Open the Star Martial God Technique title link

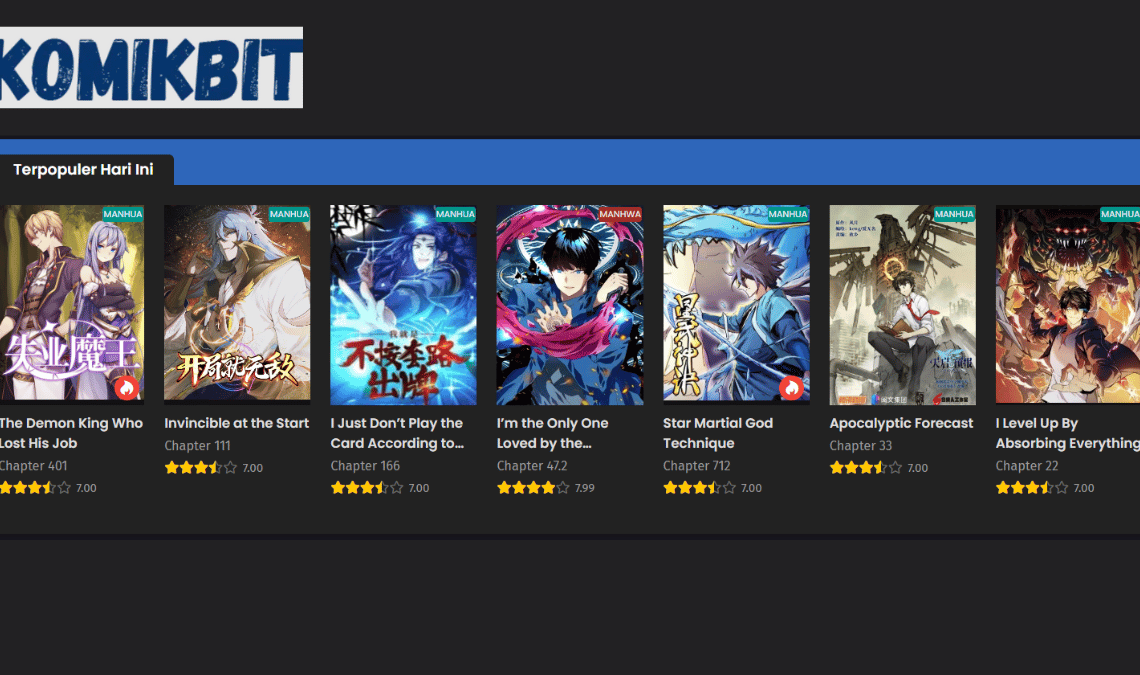718,433
